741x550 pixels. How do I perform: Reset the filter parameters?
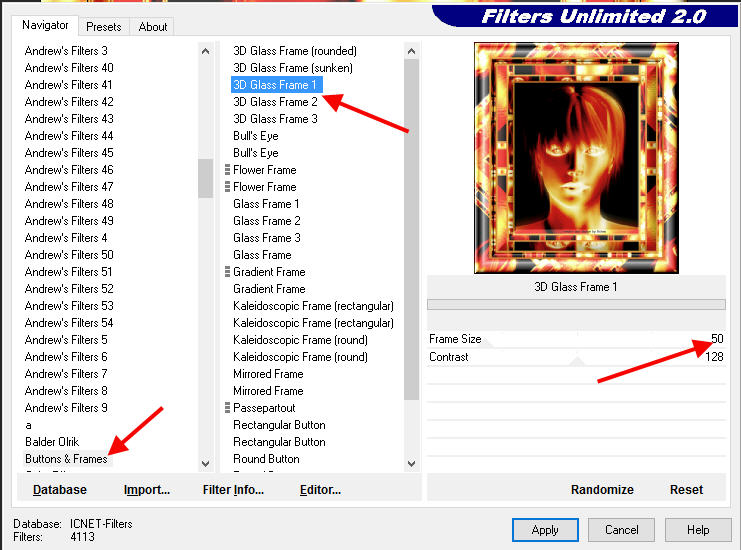pos(686,490)
